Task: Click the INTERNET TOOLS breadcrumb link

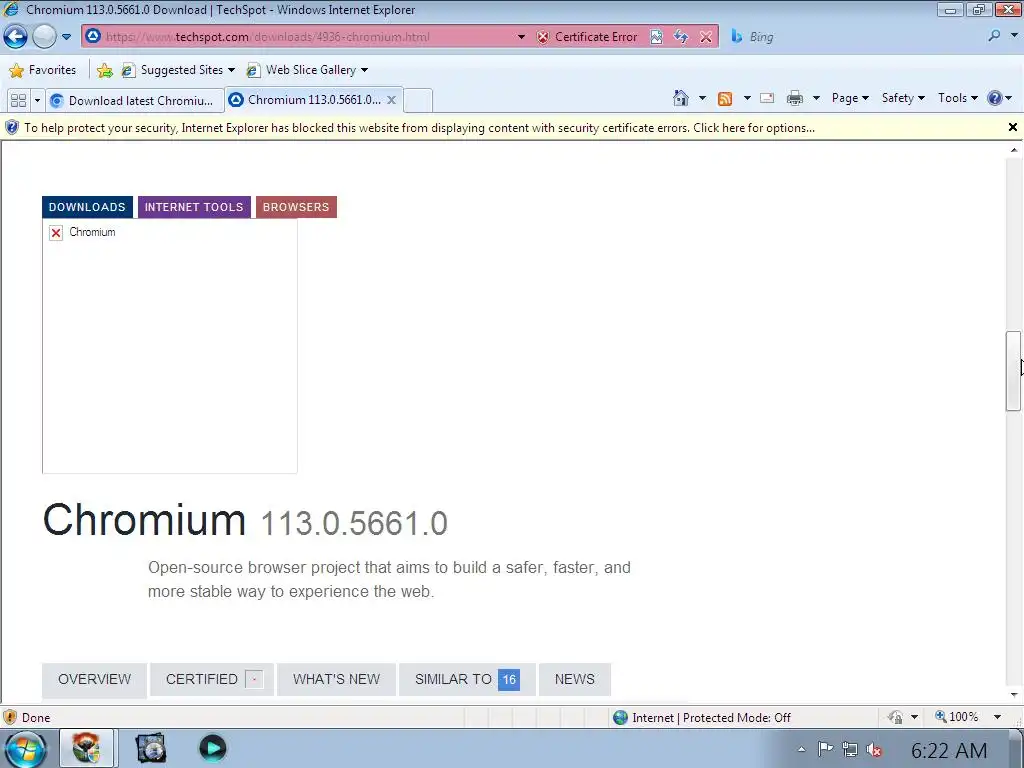Action: (194, 207)
